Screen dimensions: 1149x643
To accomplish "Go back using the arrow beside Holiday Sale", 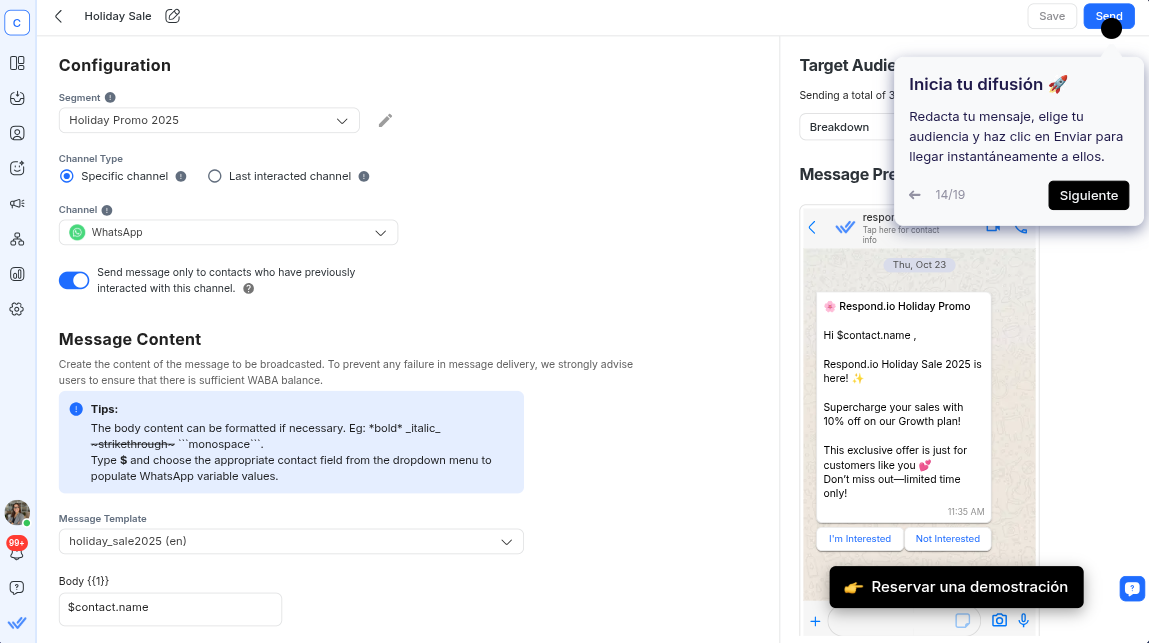I will (59, 16).
